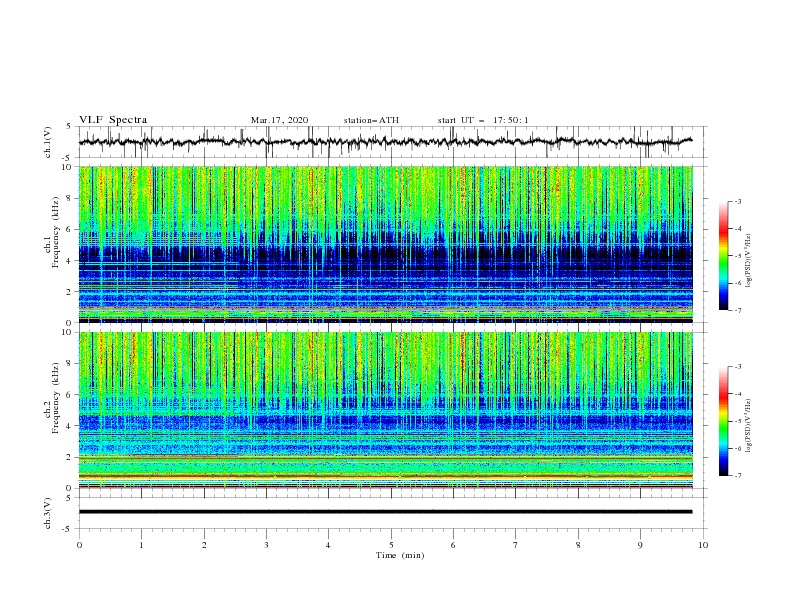Viewport: 792px width, 612px height.
Task: Click time axis tick label "2"
Action: tap(204, 545)
